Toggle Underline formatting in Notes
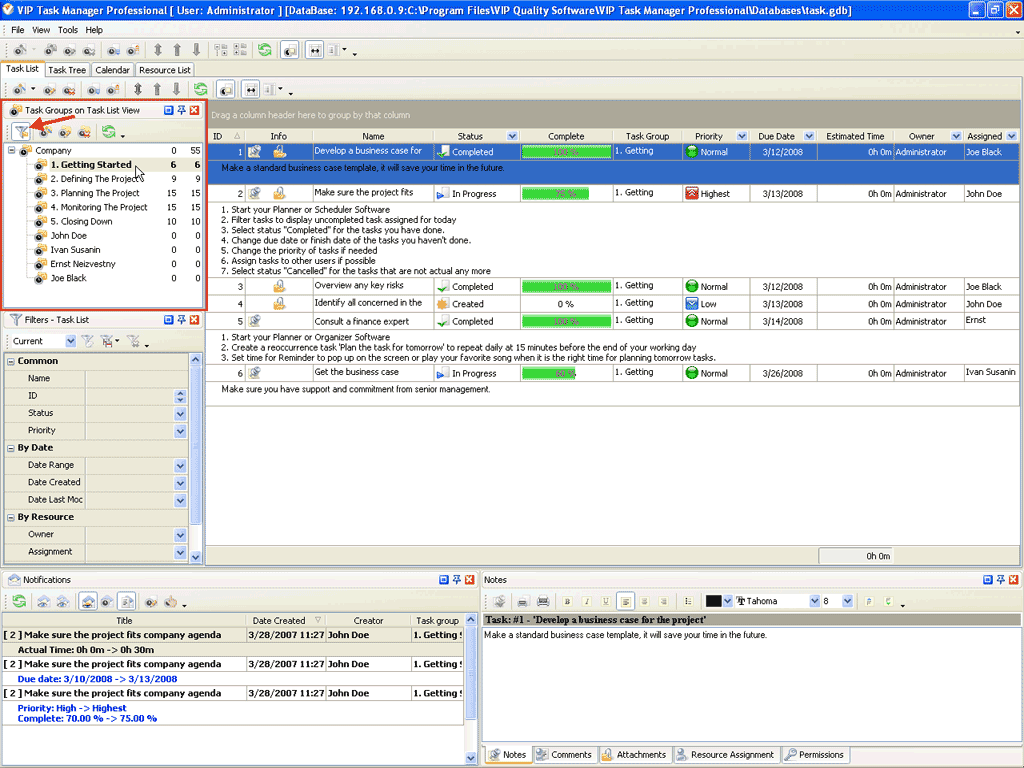Image resolution: width=1024 pixels, height=768 pixels. pos(605,601)
